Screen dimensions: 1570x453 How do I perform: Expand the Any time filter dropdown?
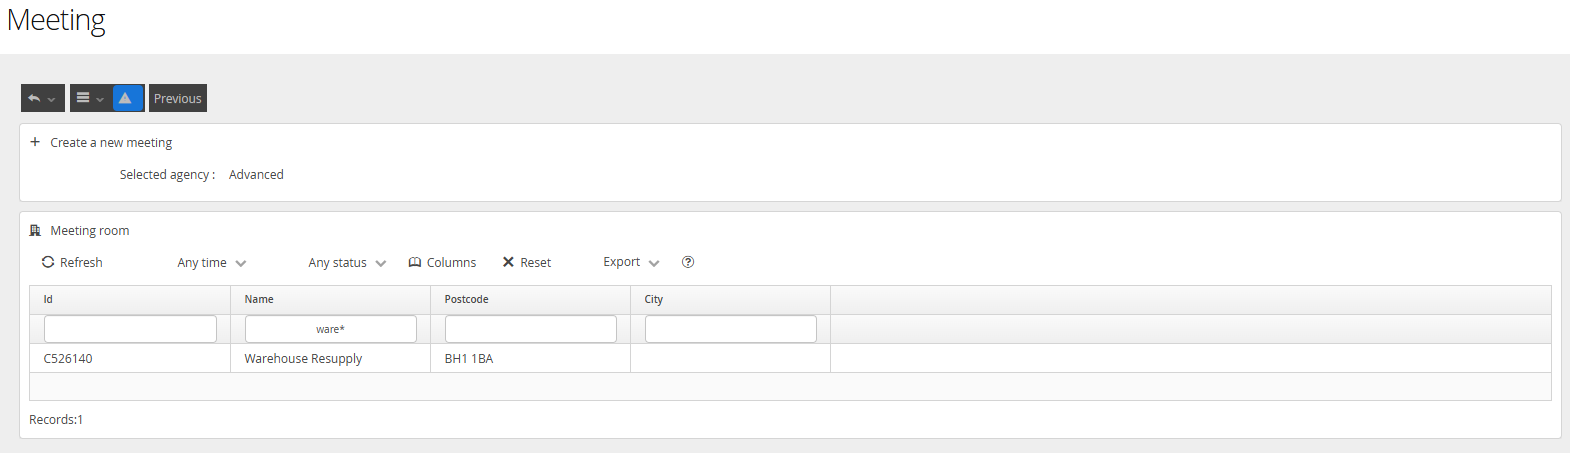211,263
